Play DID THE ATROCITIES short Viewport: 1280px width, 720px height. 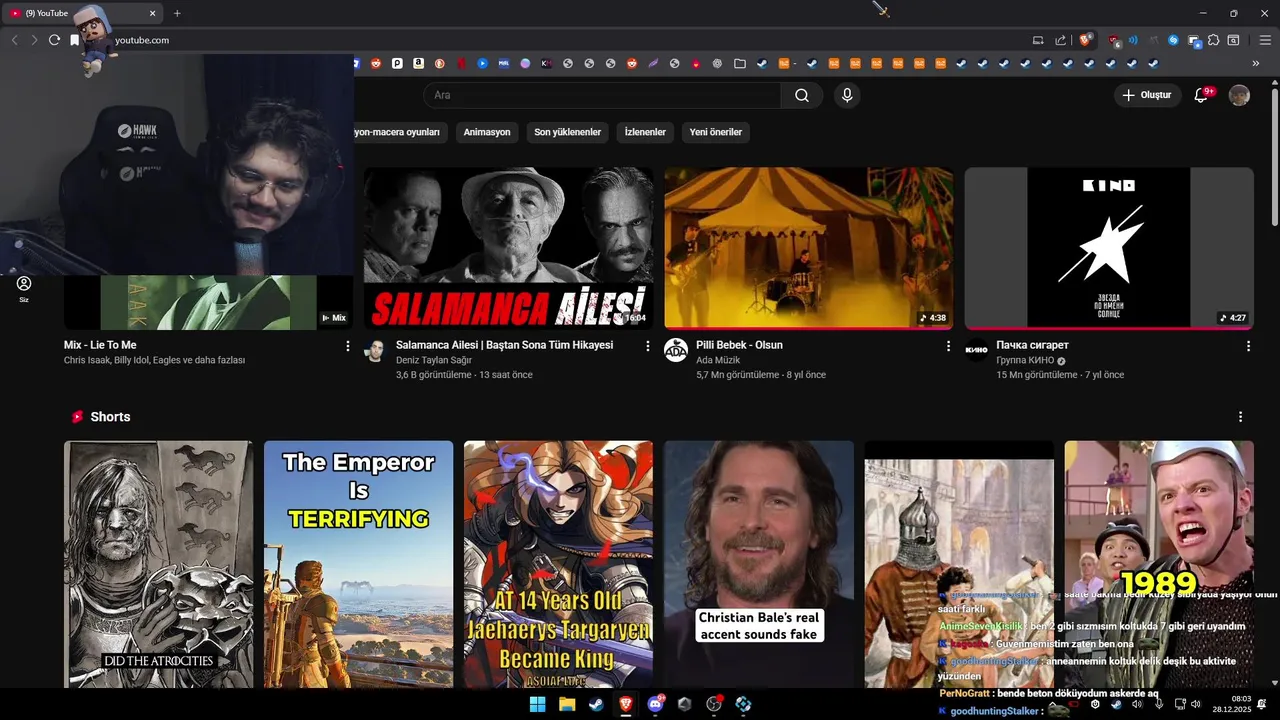pos(158,564)
